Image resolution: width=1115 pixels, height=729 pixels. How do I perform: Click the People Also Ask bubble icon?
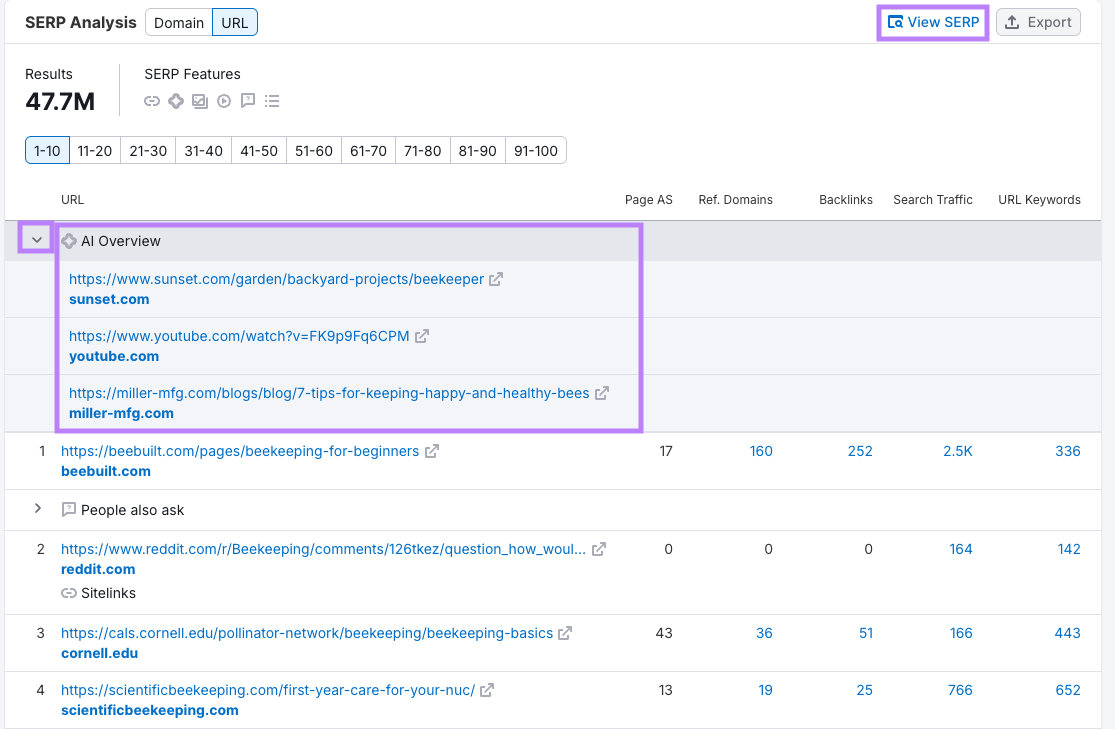pos(248,100)
